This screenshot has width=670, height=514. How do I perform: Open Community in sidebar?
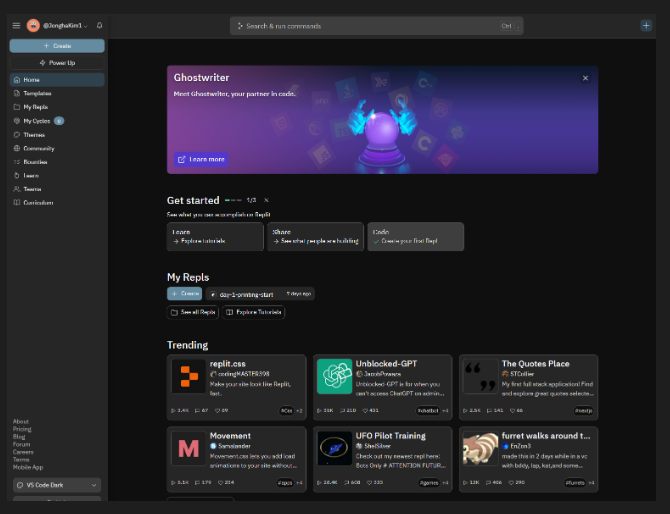coord(57,148)
